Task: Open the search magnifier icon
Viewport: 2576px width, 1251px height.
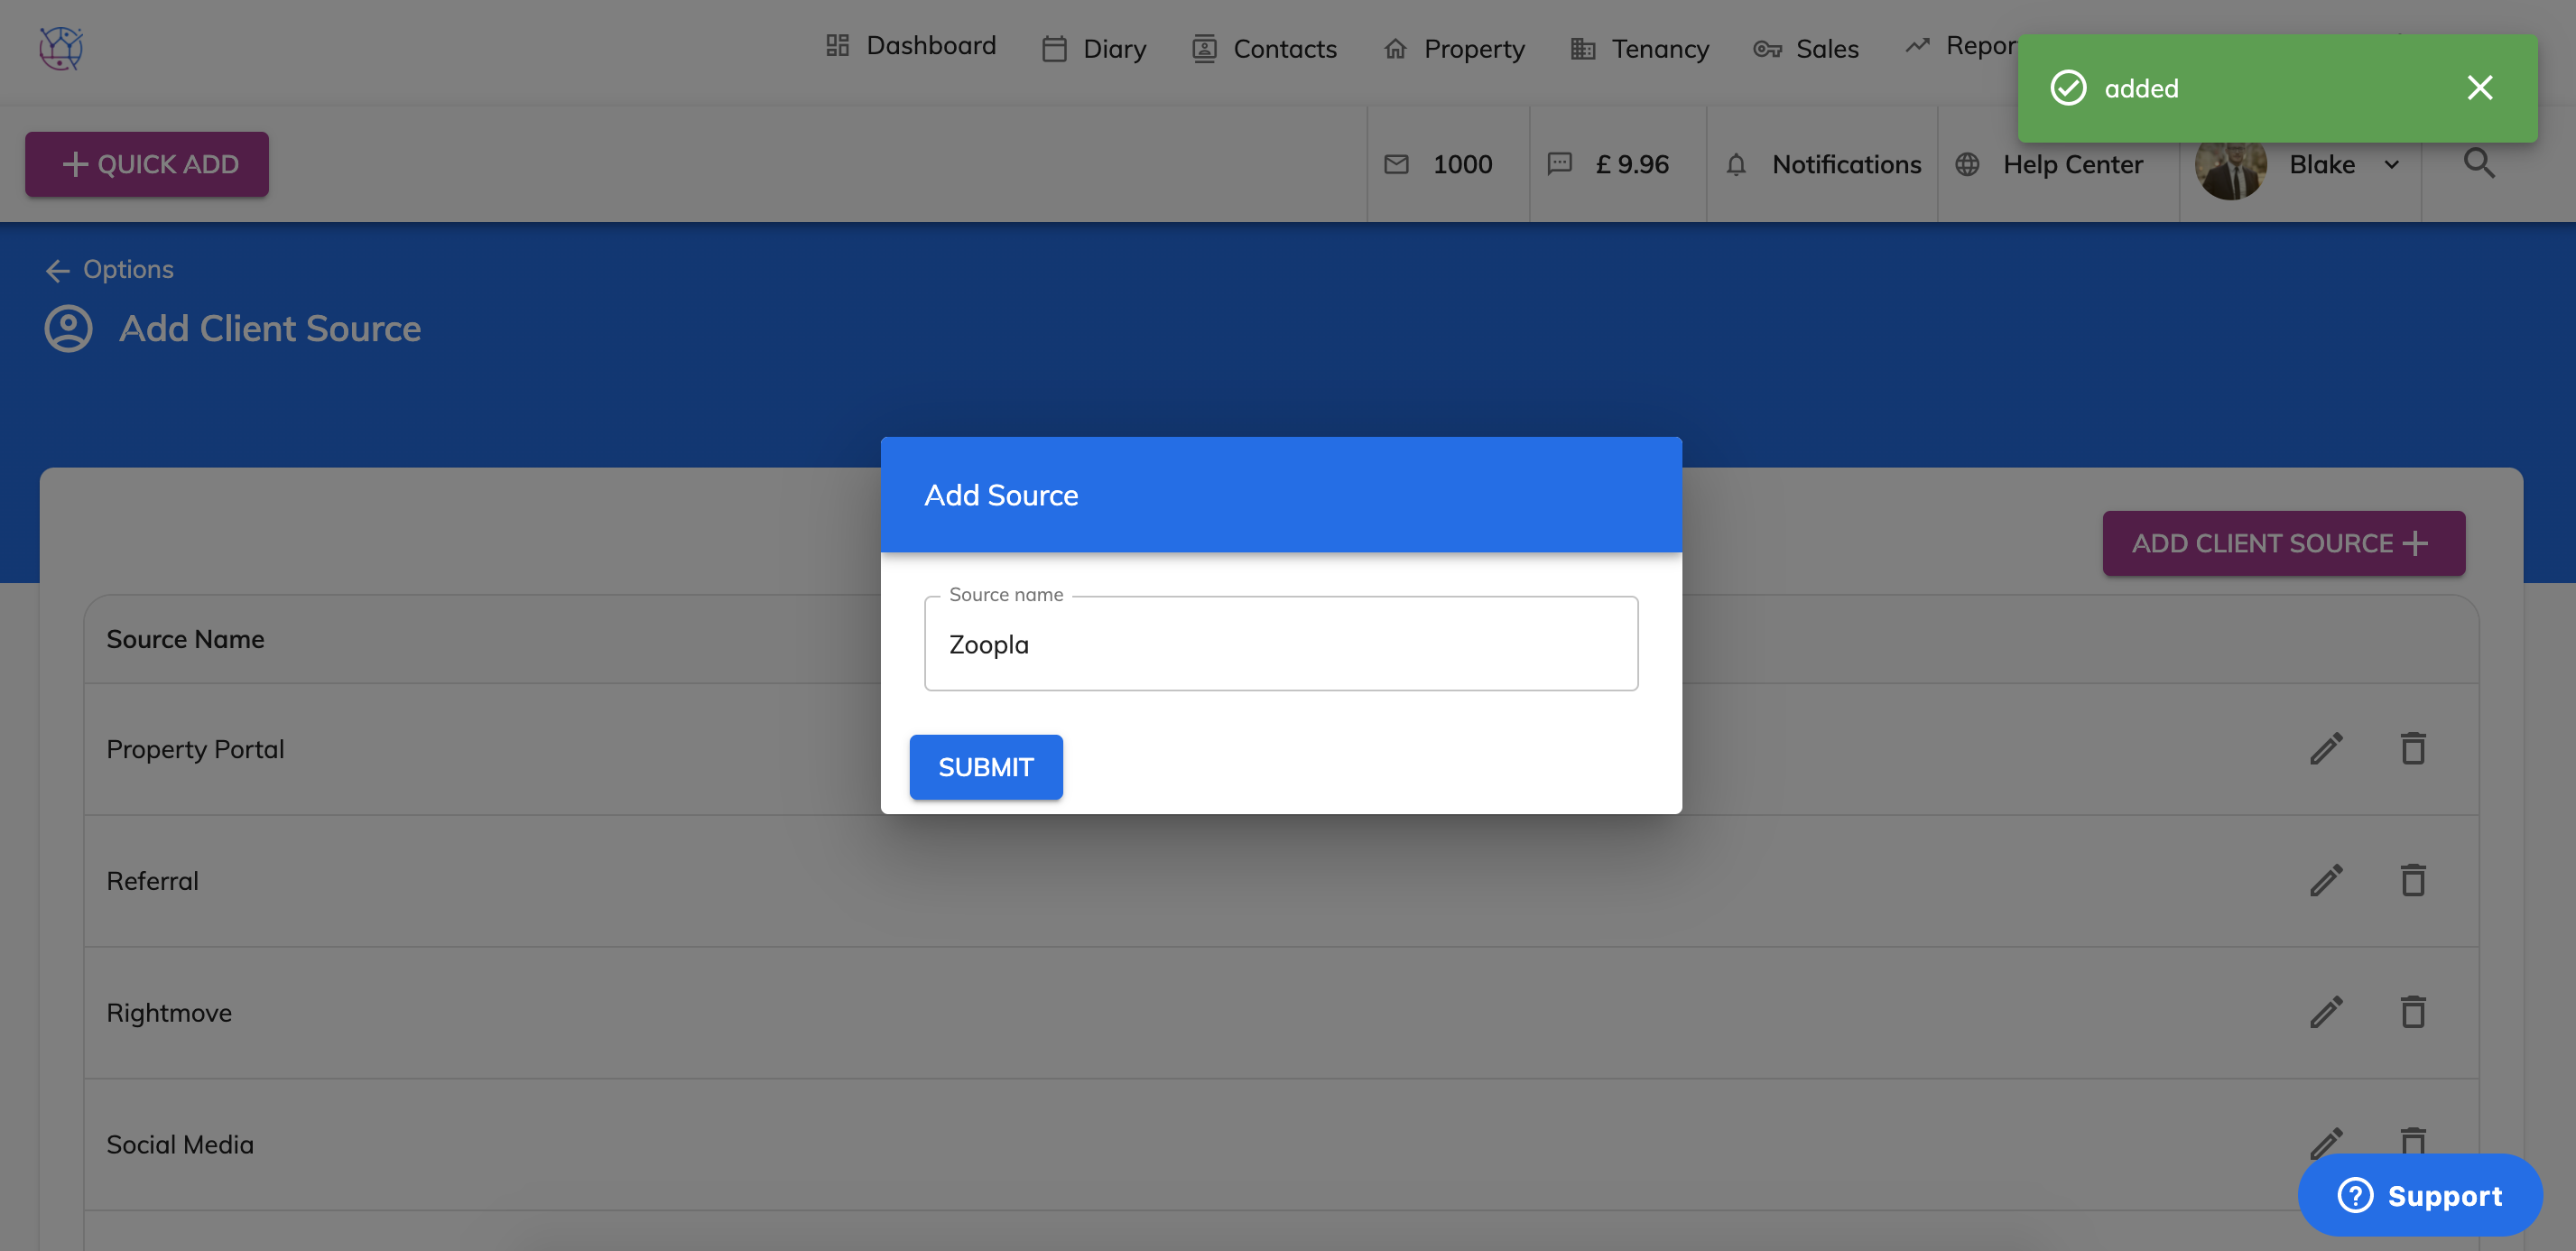Action: point(2479,163)
